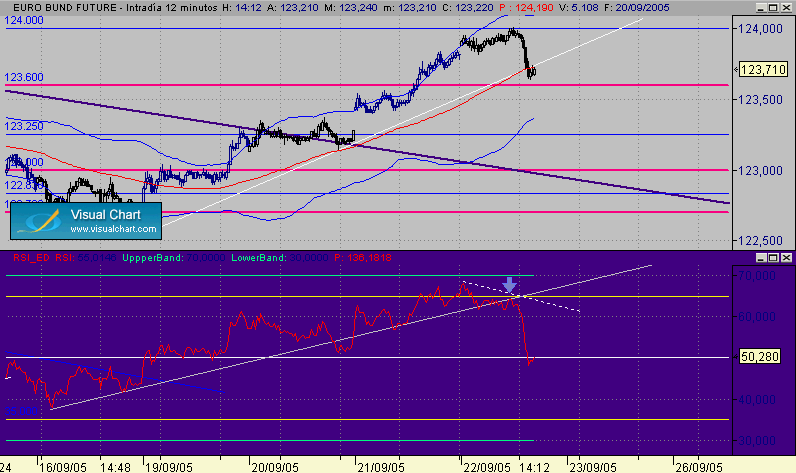This screenshot has width=796, height=473.
Task: Click the '123.250' level label on the chart
Action: [24, 126]
